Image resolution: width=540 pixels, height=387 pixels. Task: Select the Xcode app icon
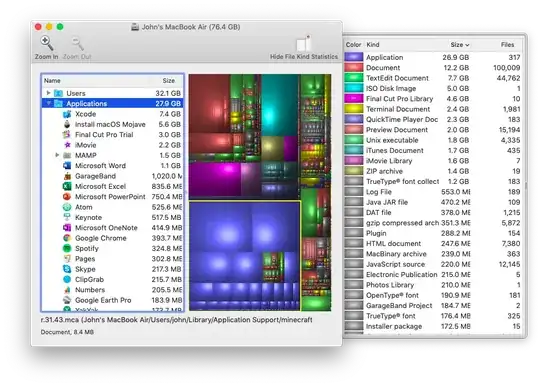click(x=67, y=114)
